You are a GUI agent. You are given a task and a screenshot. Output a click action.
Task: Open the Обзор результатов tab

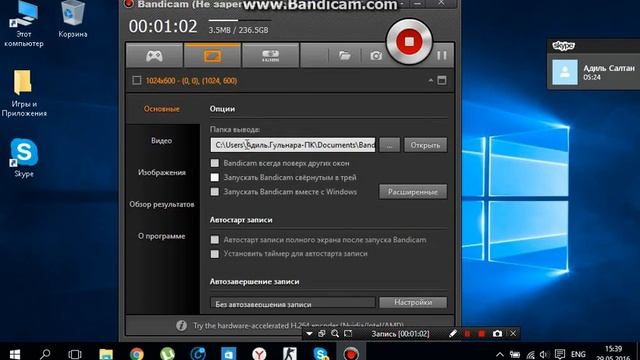[x=162, y=204]
